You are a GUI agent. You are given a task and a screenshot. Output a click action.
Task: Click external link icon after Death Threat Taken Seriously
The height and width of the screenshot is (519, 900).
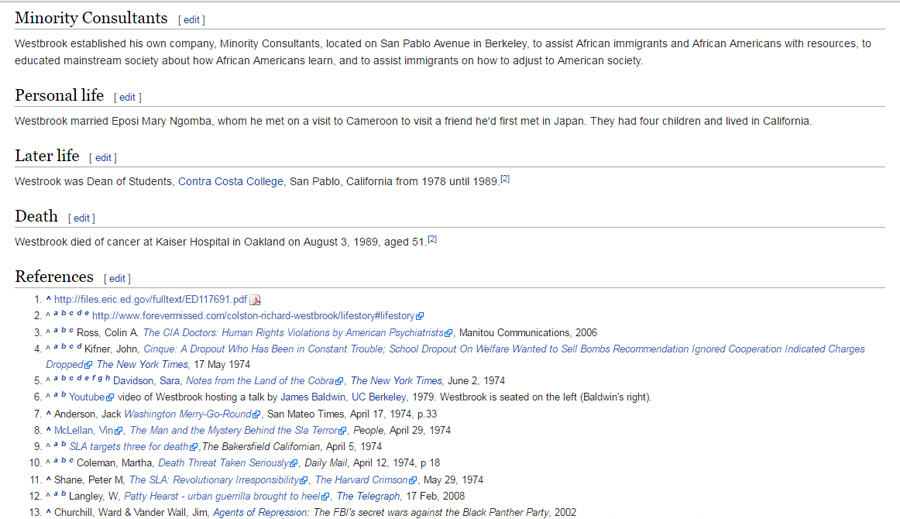pos(296,463)
